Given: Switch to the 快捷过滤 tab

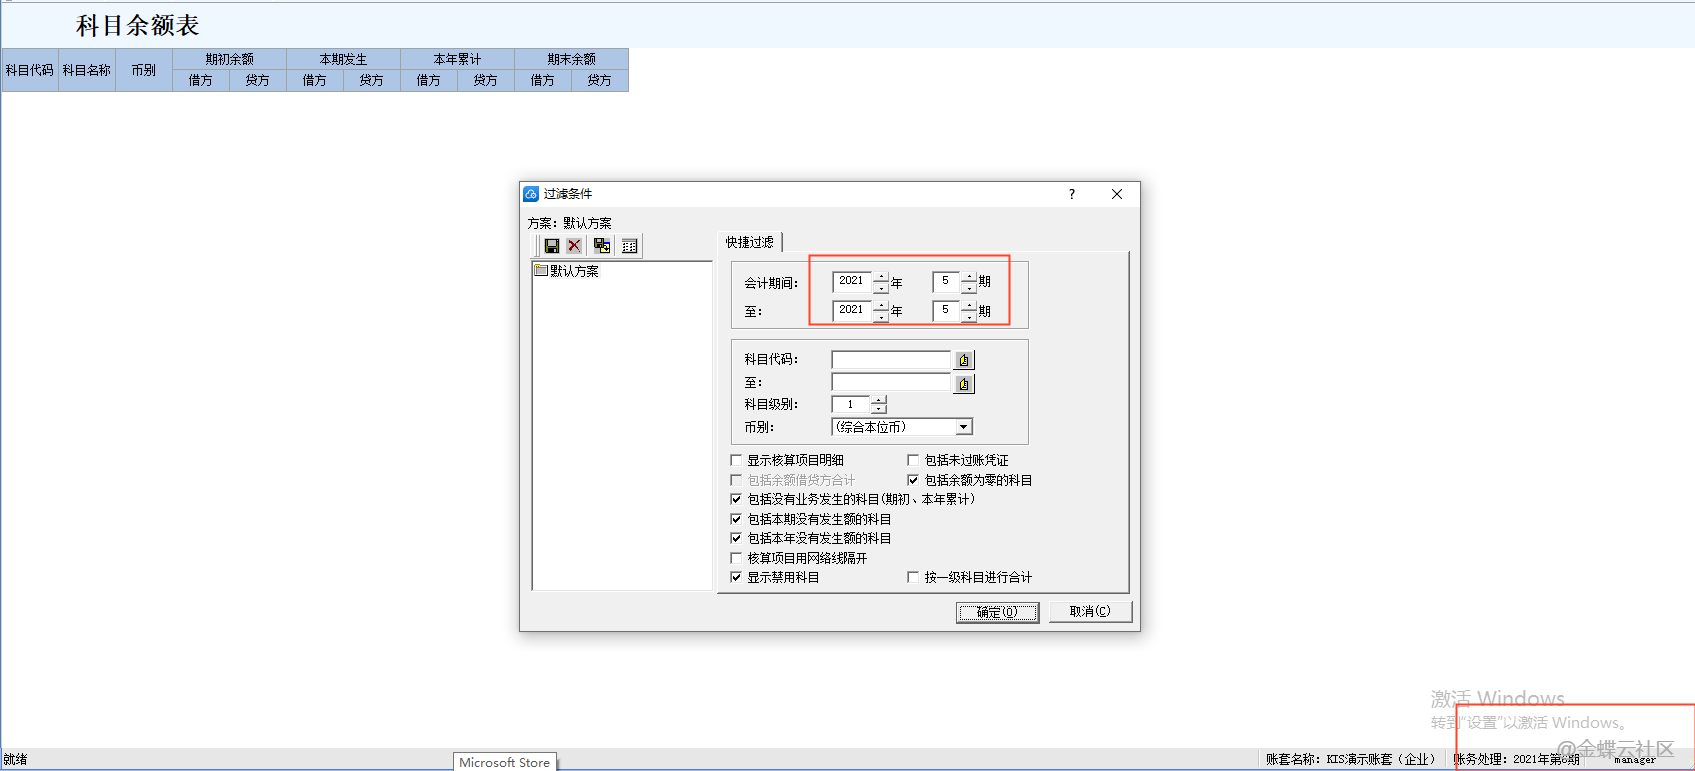Looking at the screenshot, I should [x=750, y=242].
